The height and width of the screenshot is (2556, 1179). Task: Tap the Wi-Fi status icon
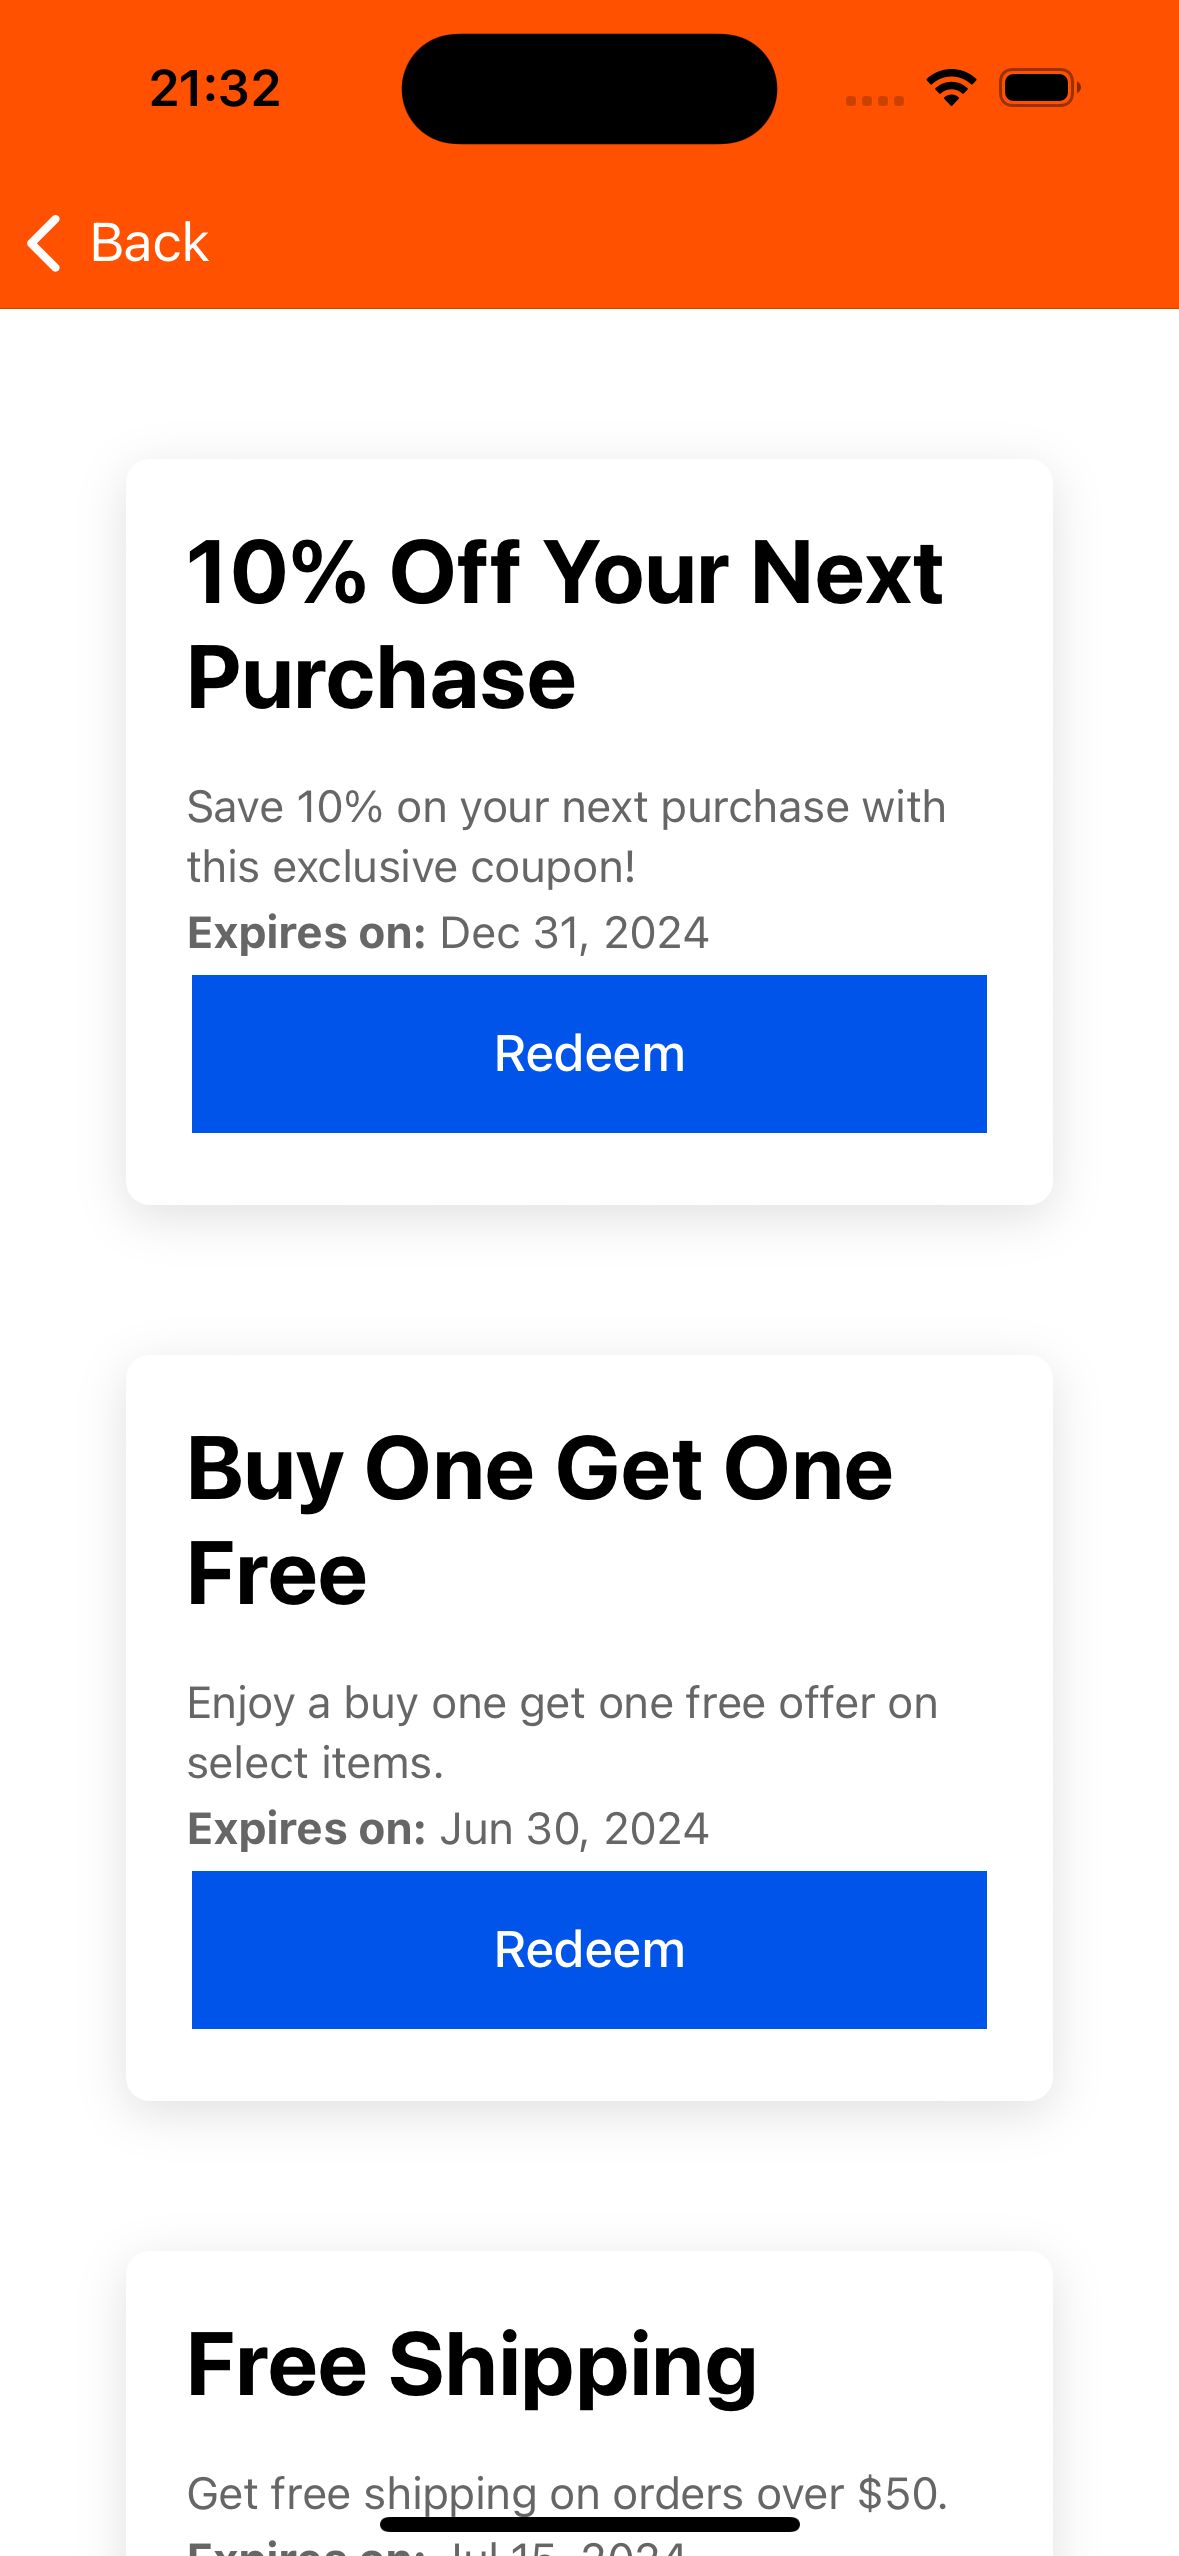pos(951,88)
